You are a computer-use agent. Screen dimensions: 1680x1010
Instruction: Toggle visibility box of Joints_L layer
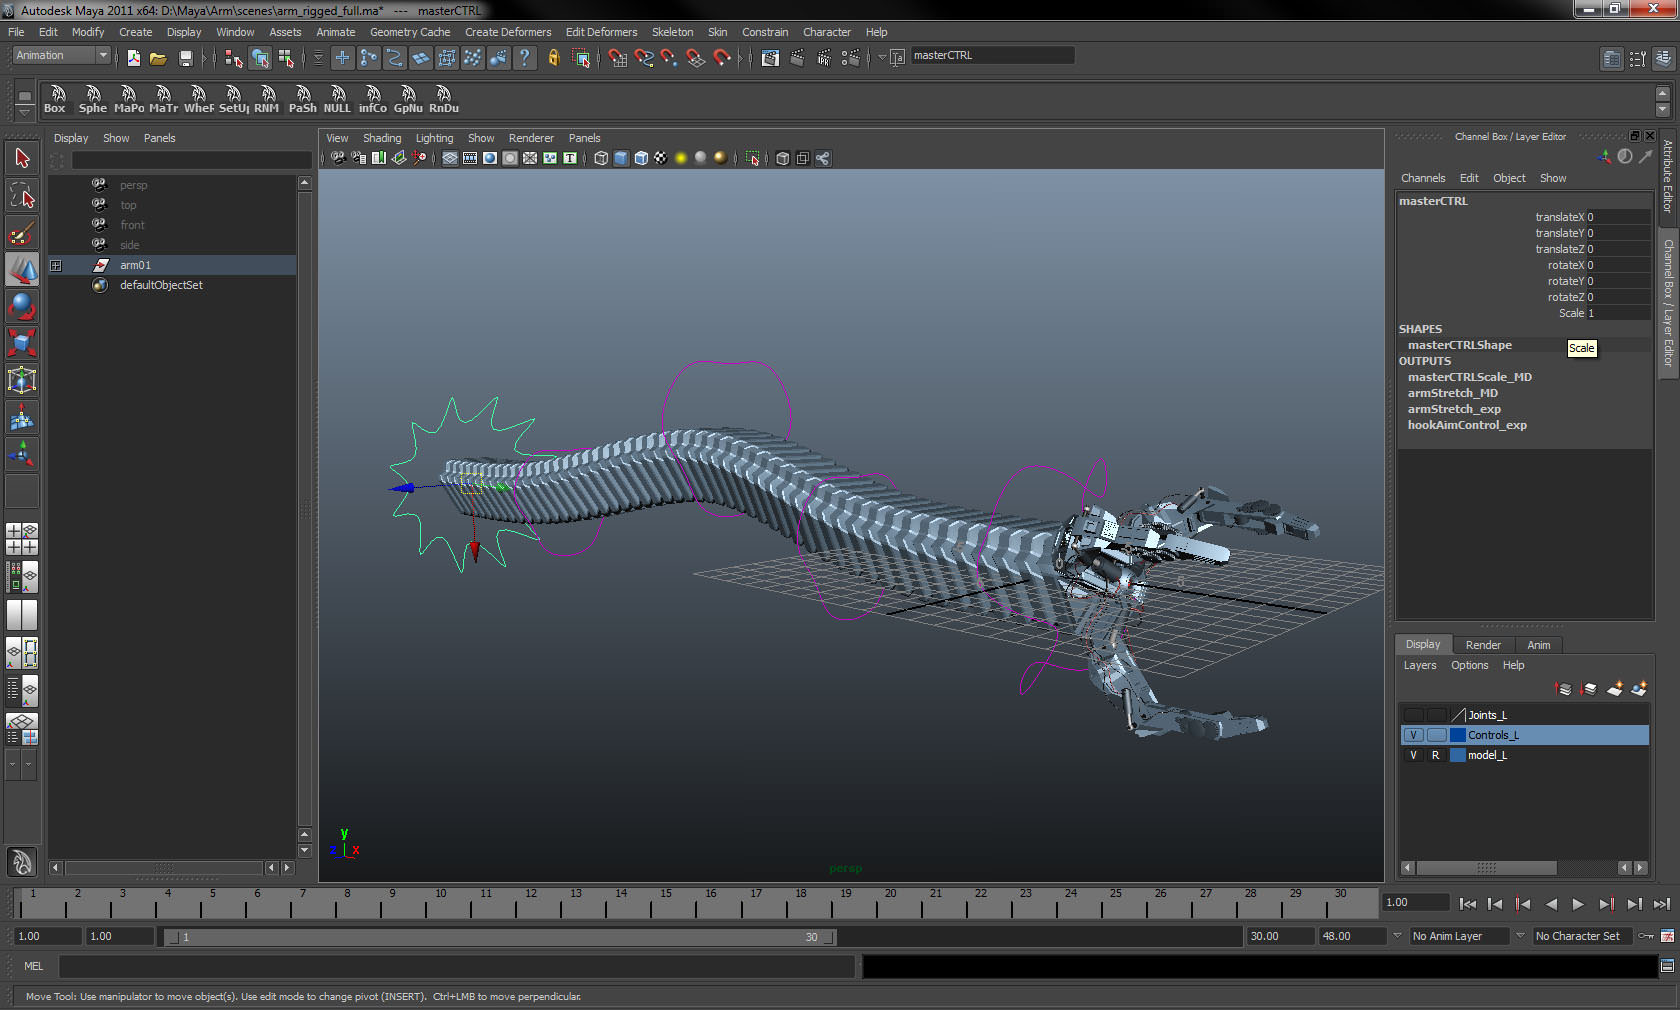[1413, 715]
